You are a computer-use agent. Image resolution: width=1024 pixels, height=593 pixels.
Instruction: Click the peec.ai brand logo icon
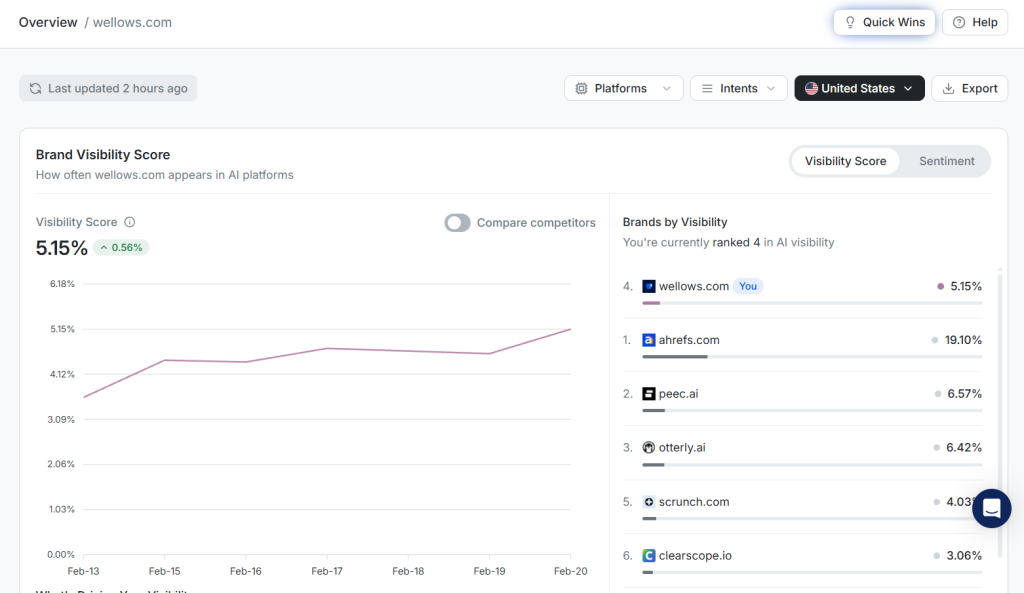(649, 394)
